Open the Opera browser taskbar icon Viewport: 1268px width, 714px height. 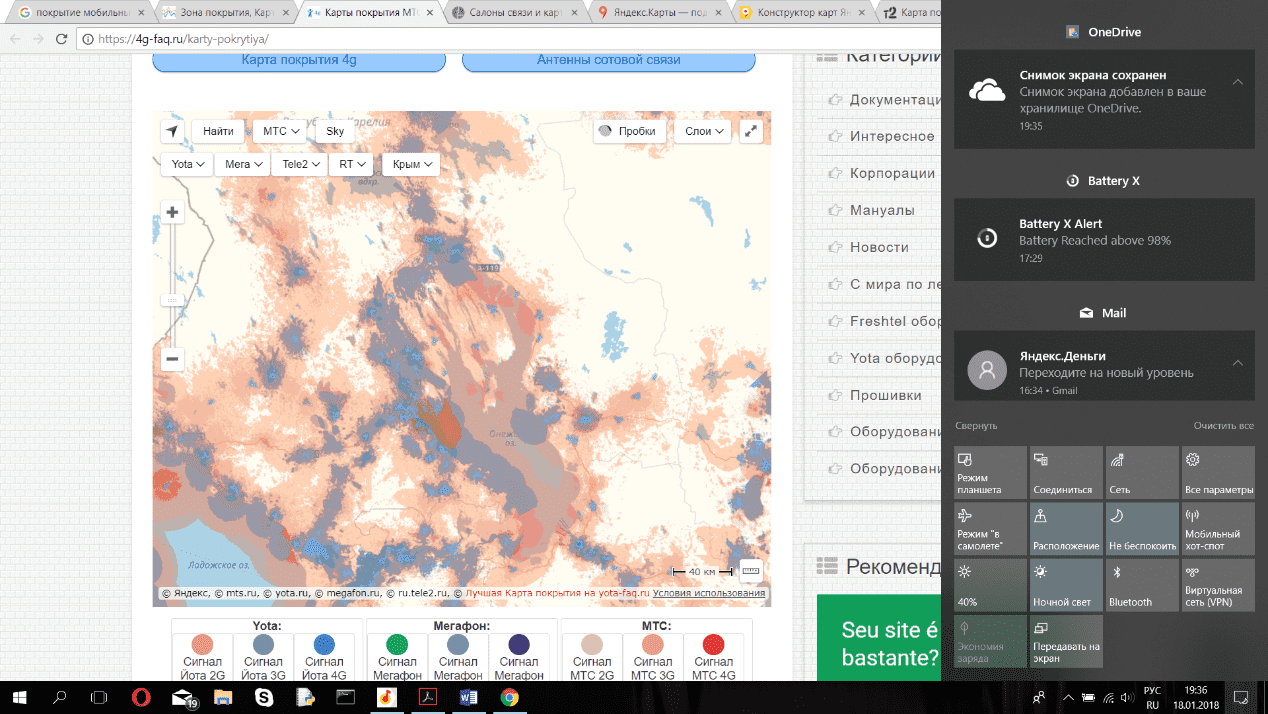(141, 697)
